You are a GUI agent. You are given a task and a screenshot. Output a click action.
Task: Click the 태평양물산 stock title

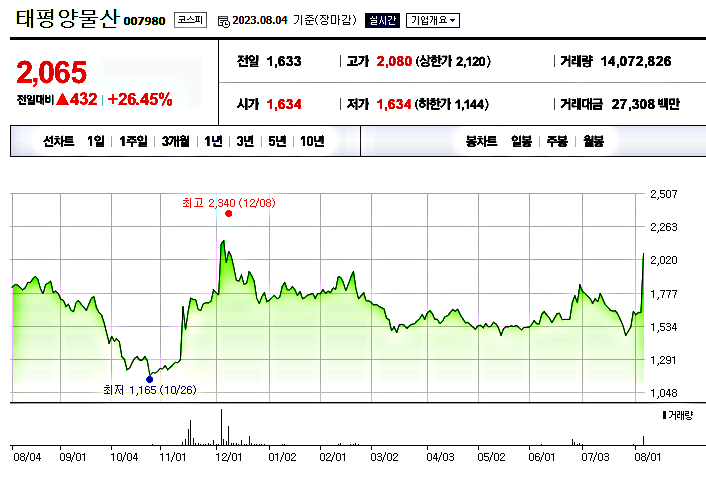point(68,19)
